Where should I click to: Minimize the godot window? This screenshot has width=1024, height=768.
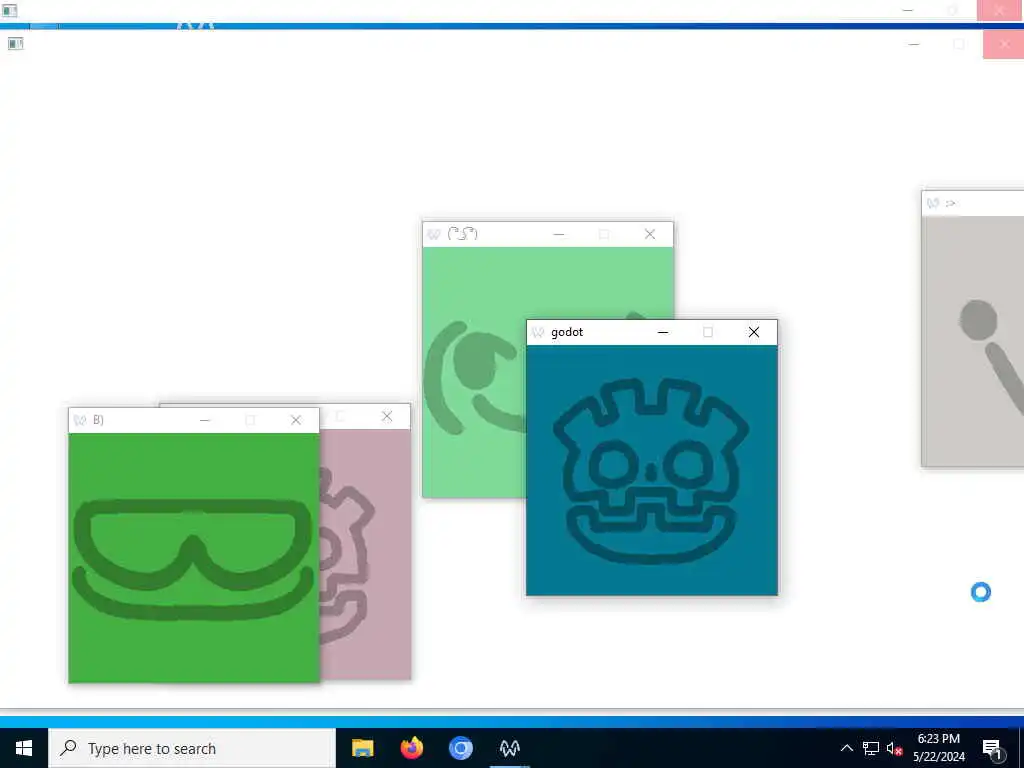point(663,332)
